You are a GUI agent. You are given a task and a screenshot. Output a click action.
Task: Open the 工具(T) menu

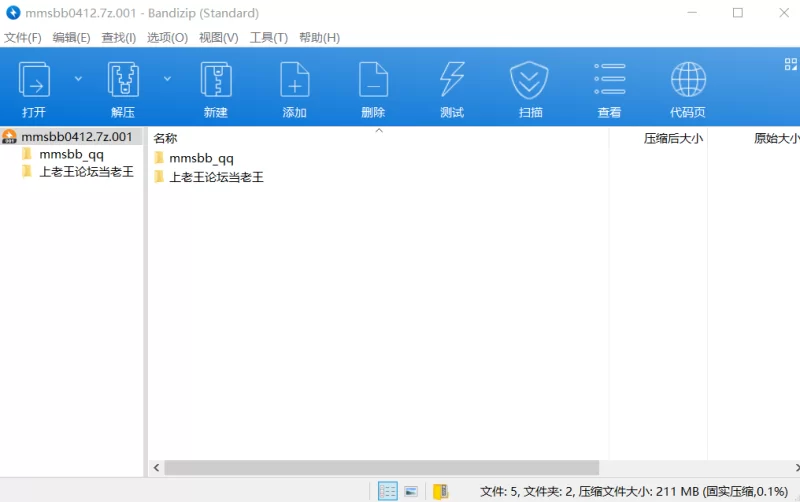(268, 37)
